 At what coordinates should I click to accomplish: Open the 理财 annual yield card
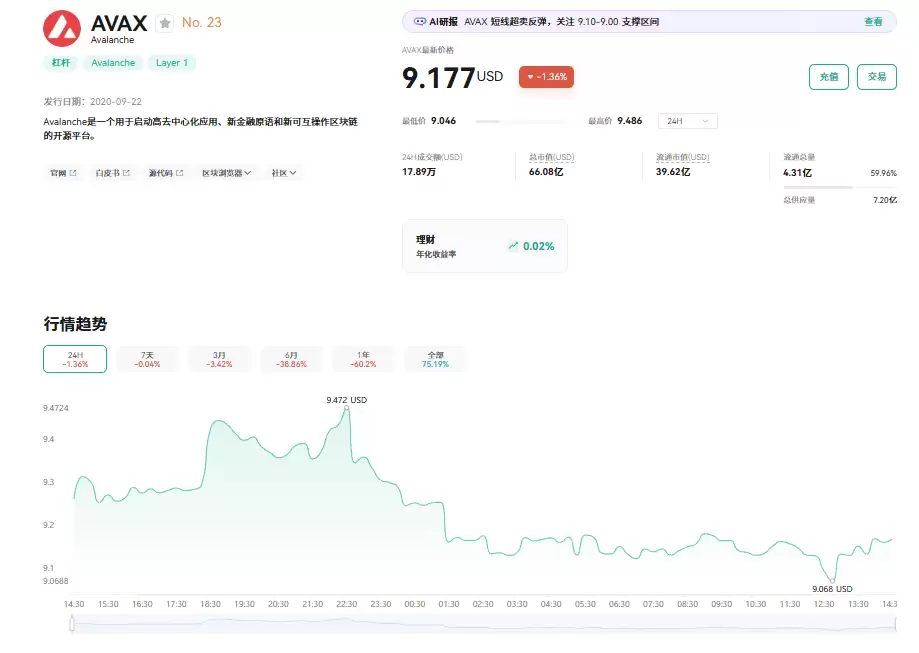(x=485, y=246)
